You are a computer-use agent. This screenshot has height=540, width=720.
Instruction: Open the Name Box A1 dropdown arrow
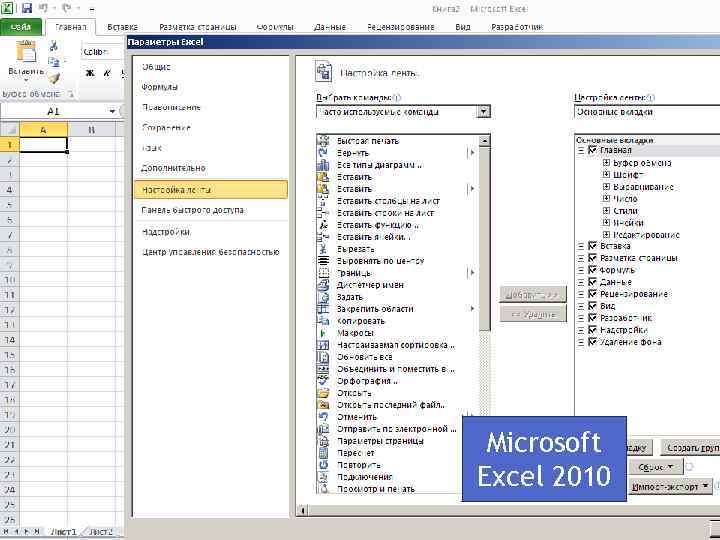coord(112,111)
